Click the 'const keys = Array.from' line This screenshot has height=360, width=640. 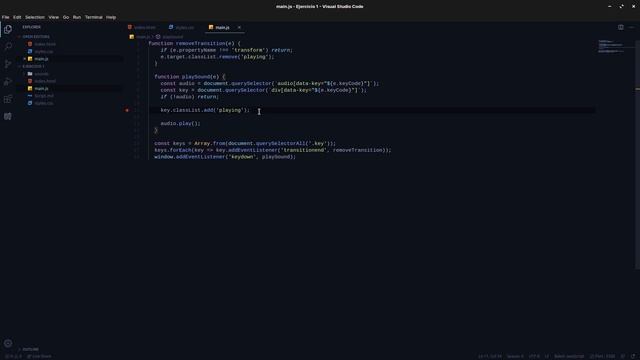[x=245, y=144]
